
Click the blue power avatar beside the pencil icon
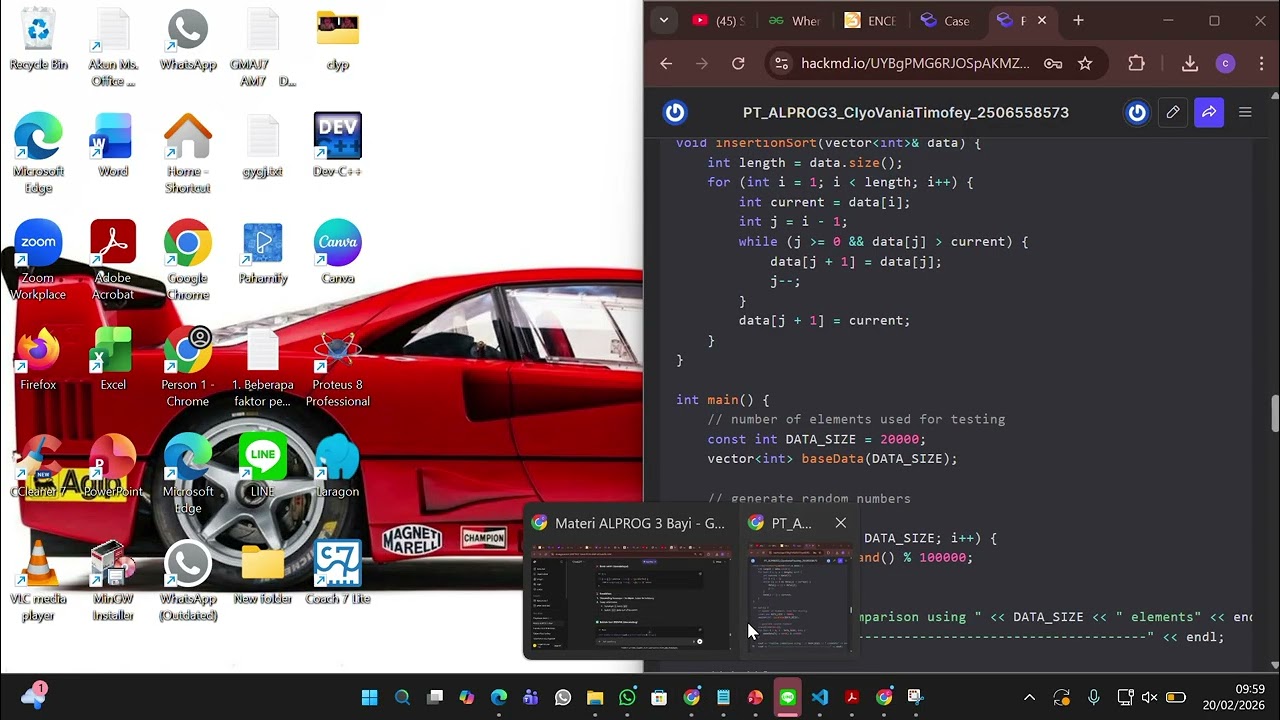coord(1137,112)
